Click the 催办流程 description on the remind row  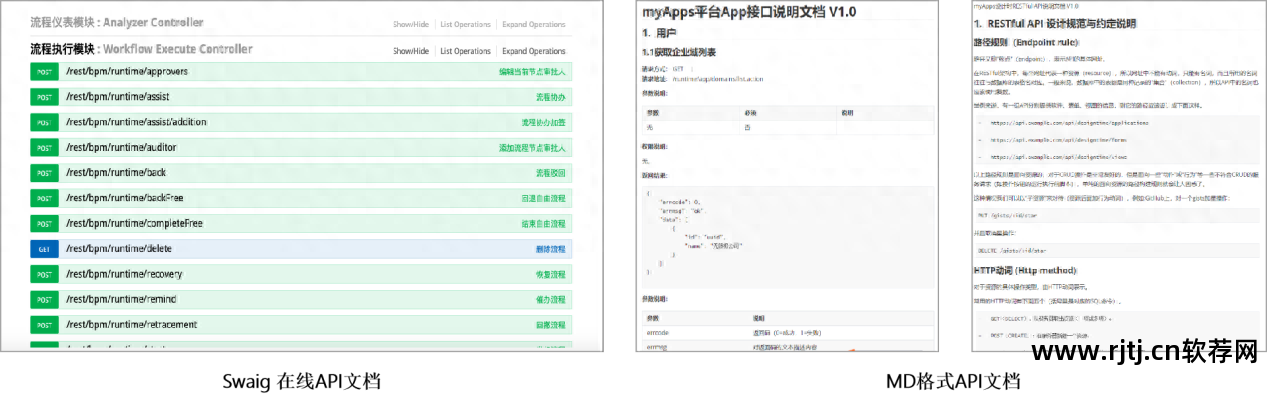pos(550,299)
